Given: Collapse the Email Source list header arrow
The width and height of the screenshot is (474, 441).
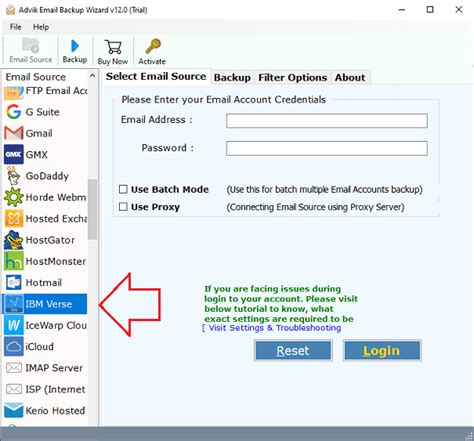Looking at the screenshot, I should [92, 76].
